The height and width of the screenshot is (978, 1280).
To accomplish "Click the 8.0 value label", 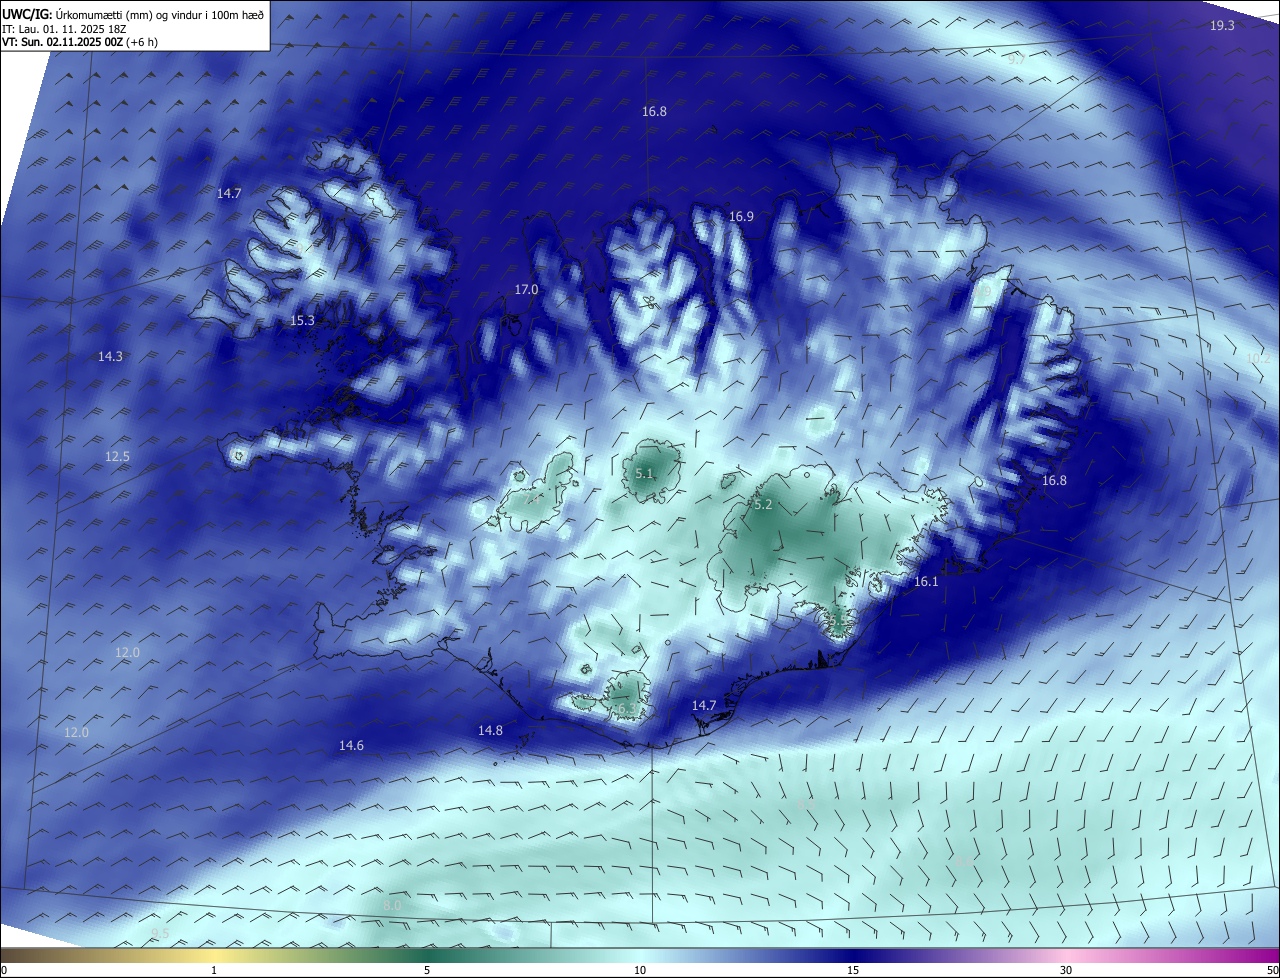I will (392, 905).
